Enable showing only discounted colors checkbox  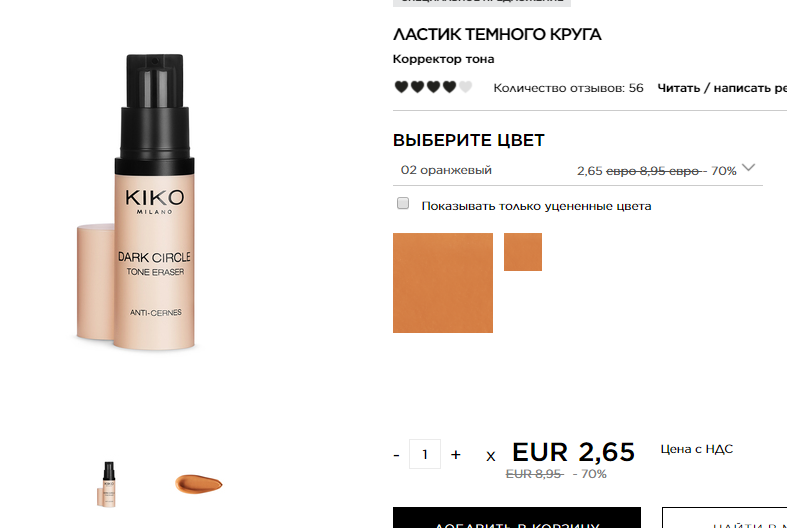[x=403, y=203]
